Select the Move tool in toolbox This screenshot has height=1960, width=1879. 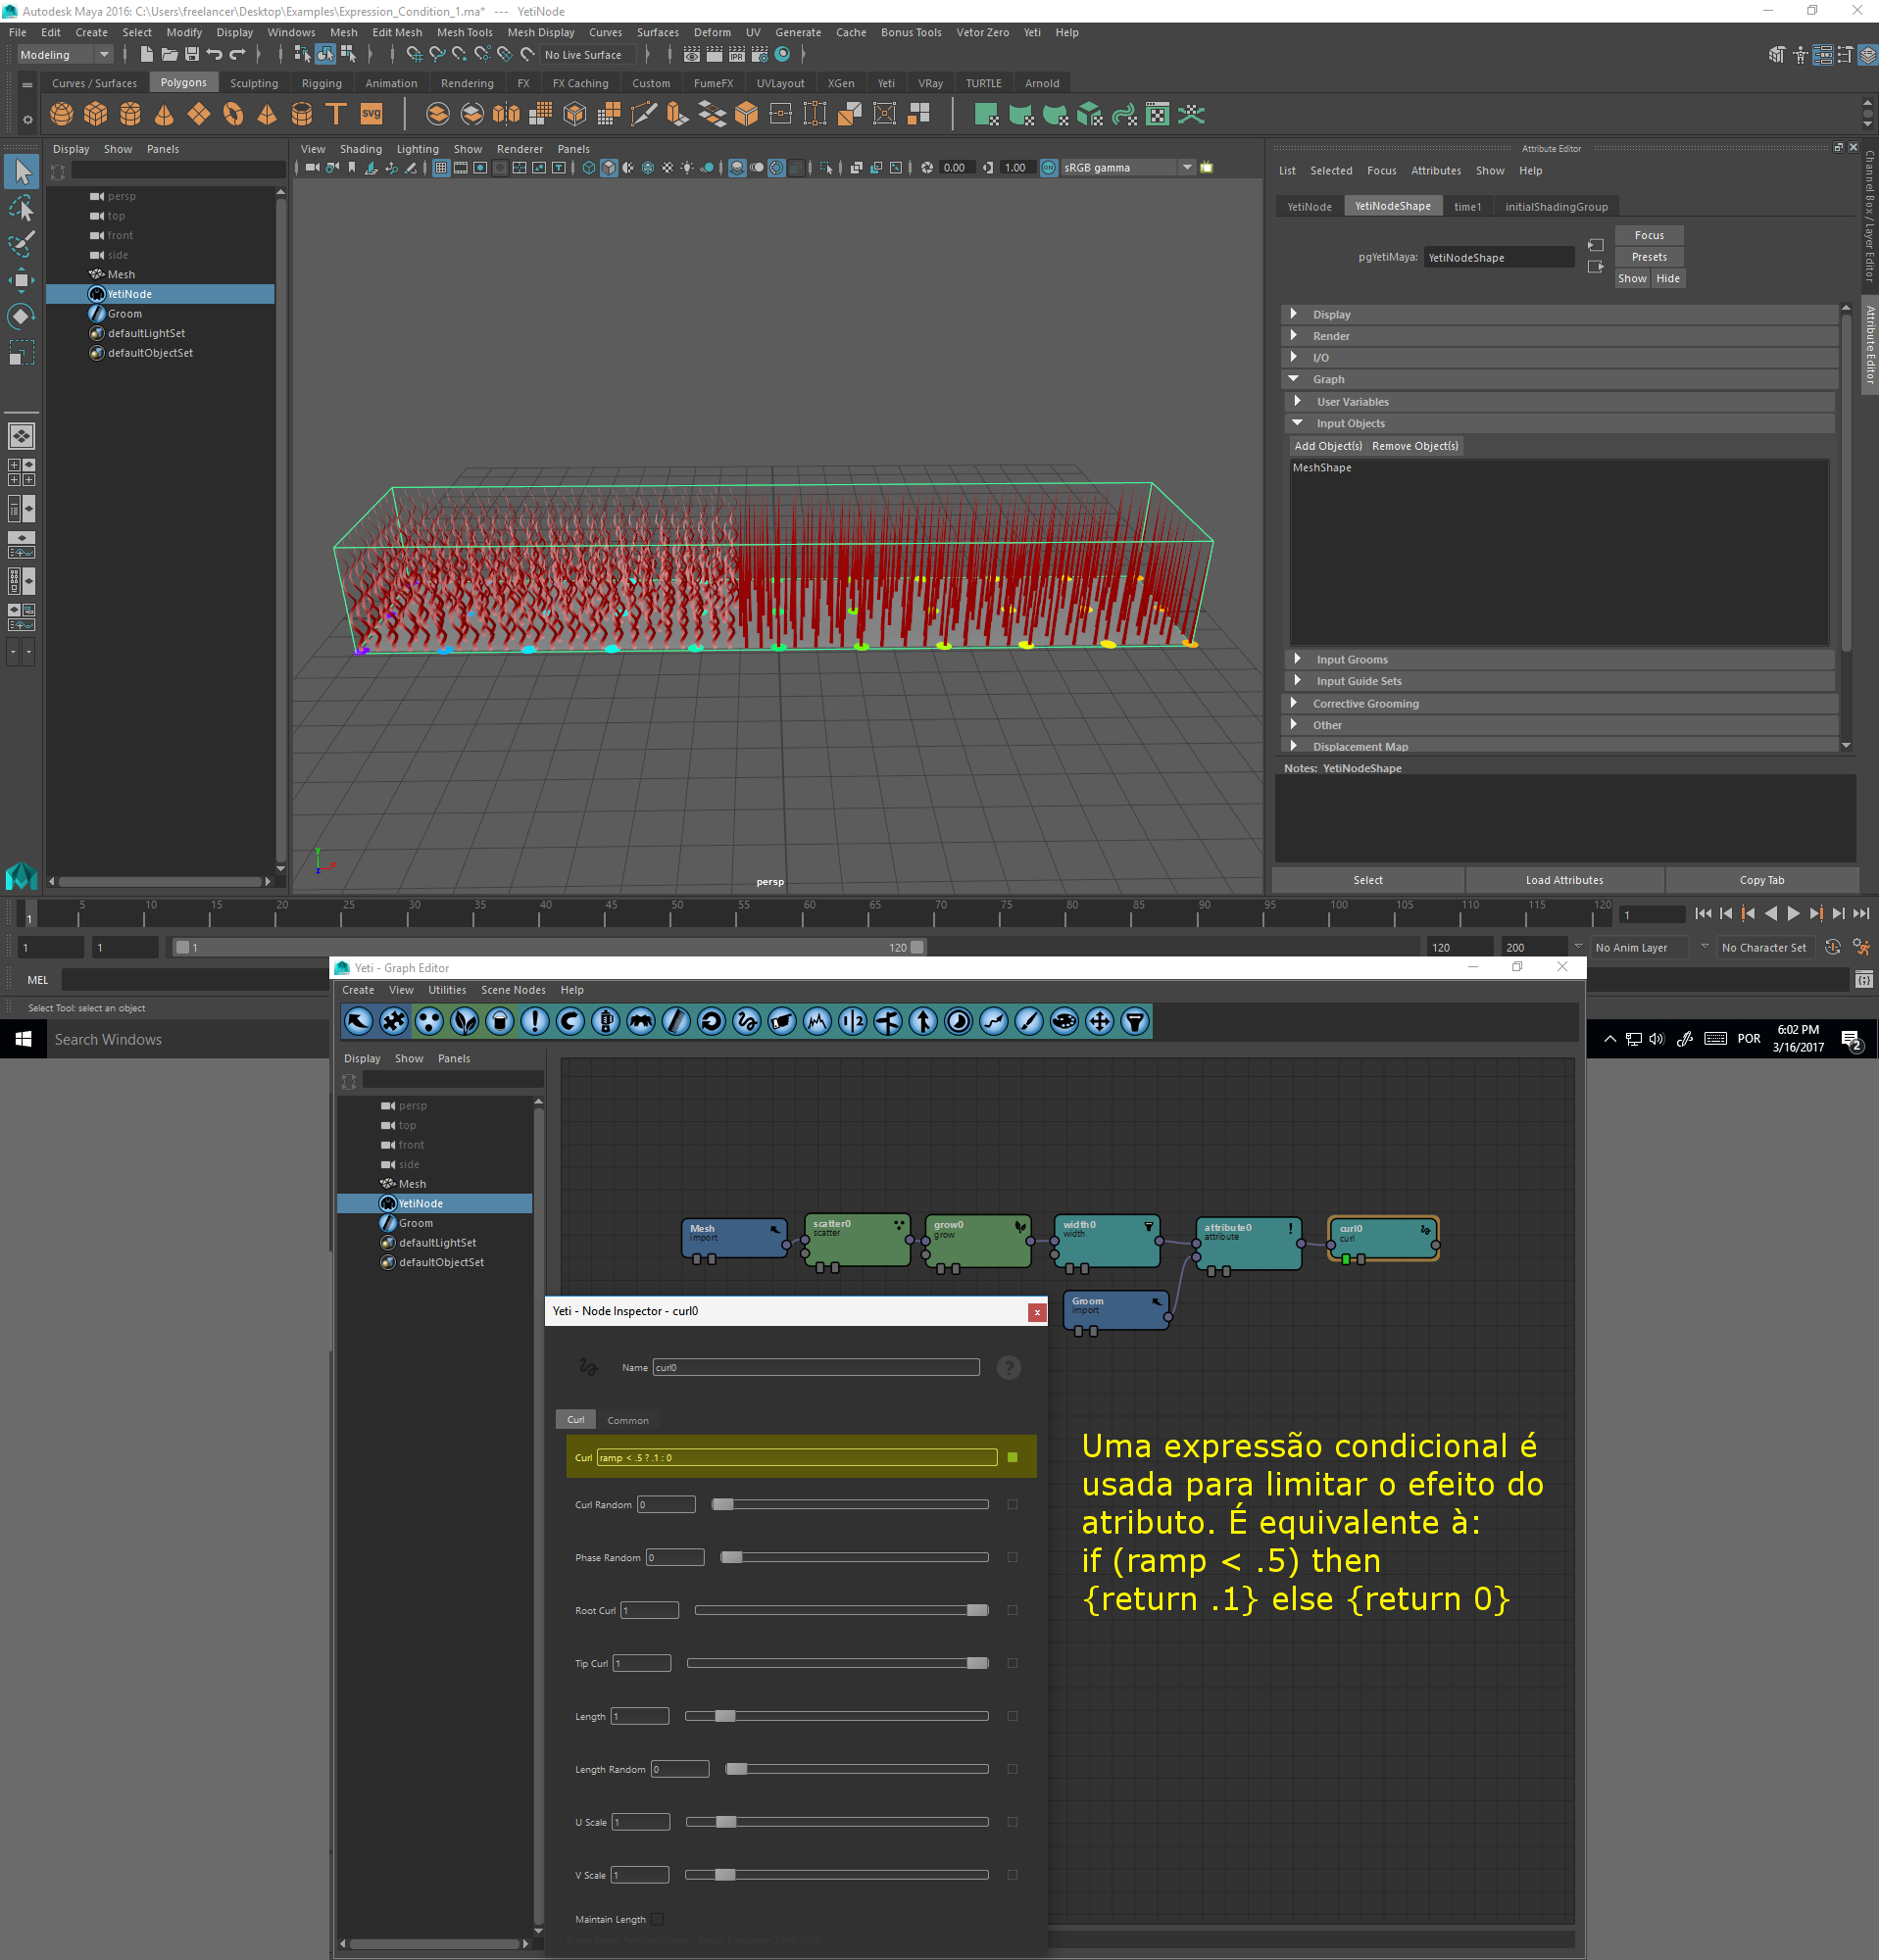coord(21,279)
